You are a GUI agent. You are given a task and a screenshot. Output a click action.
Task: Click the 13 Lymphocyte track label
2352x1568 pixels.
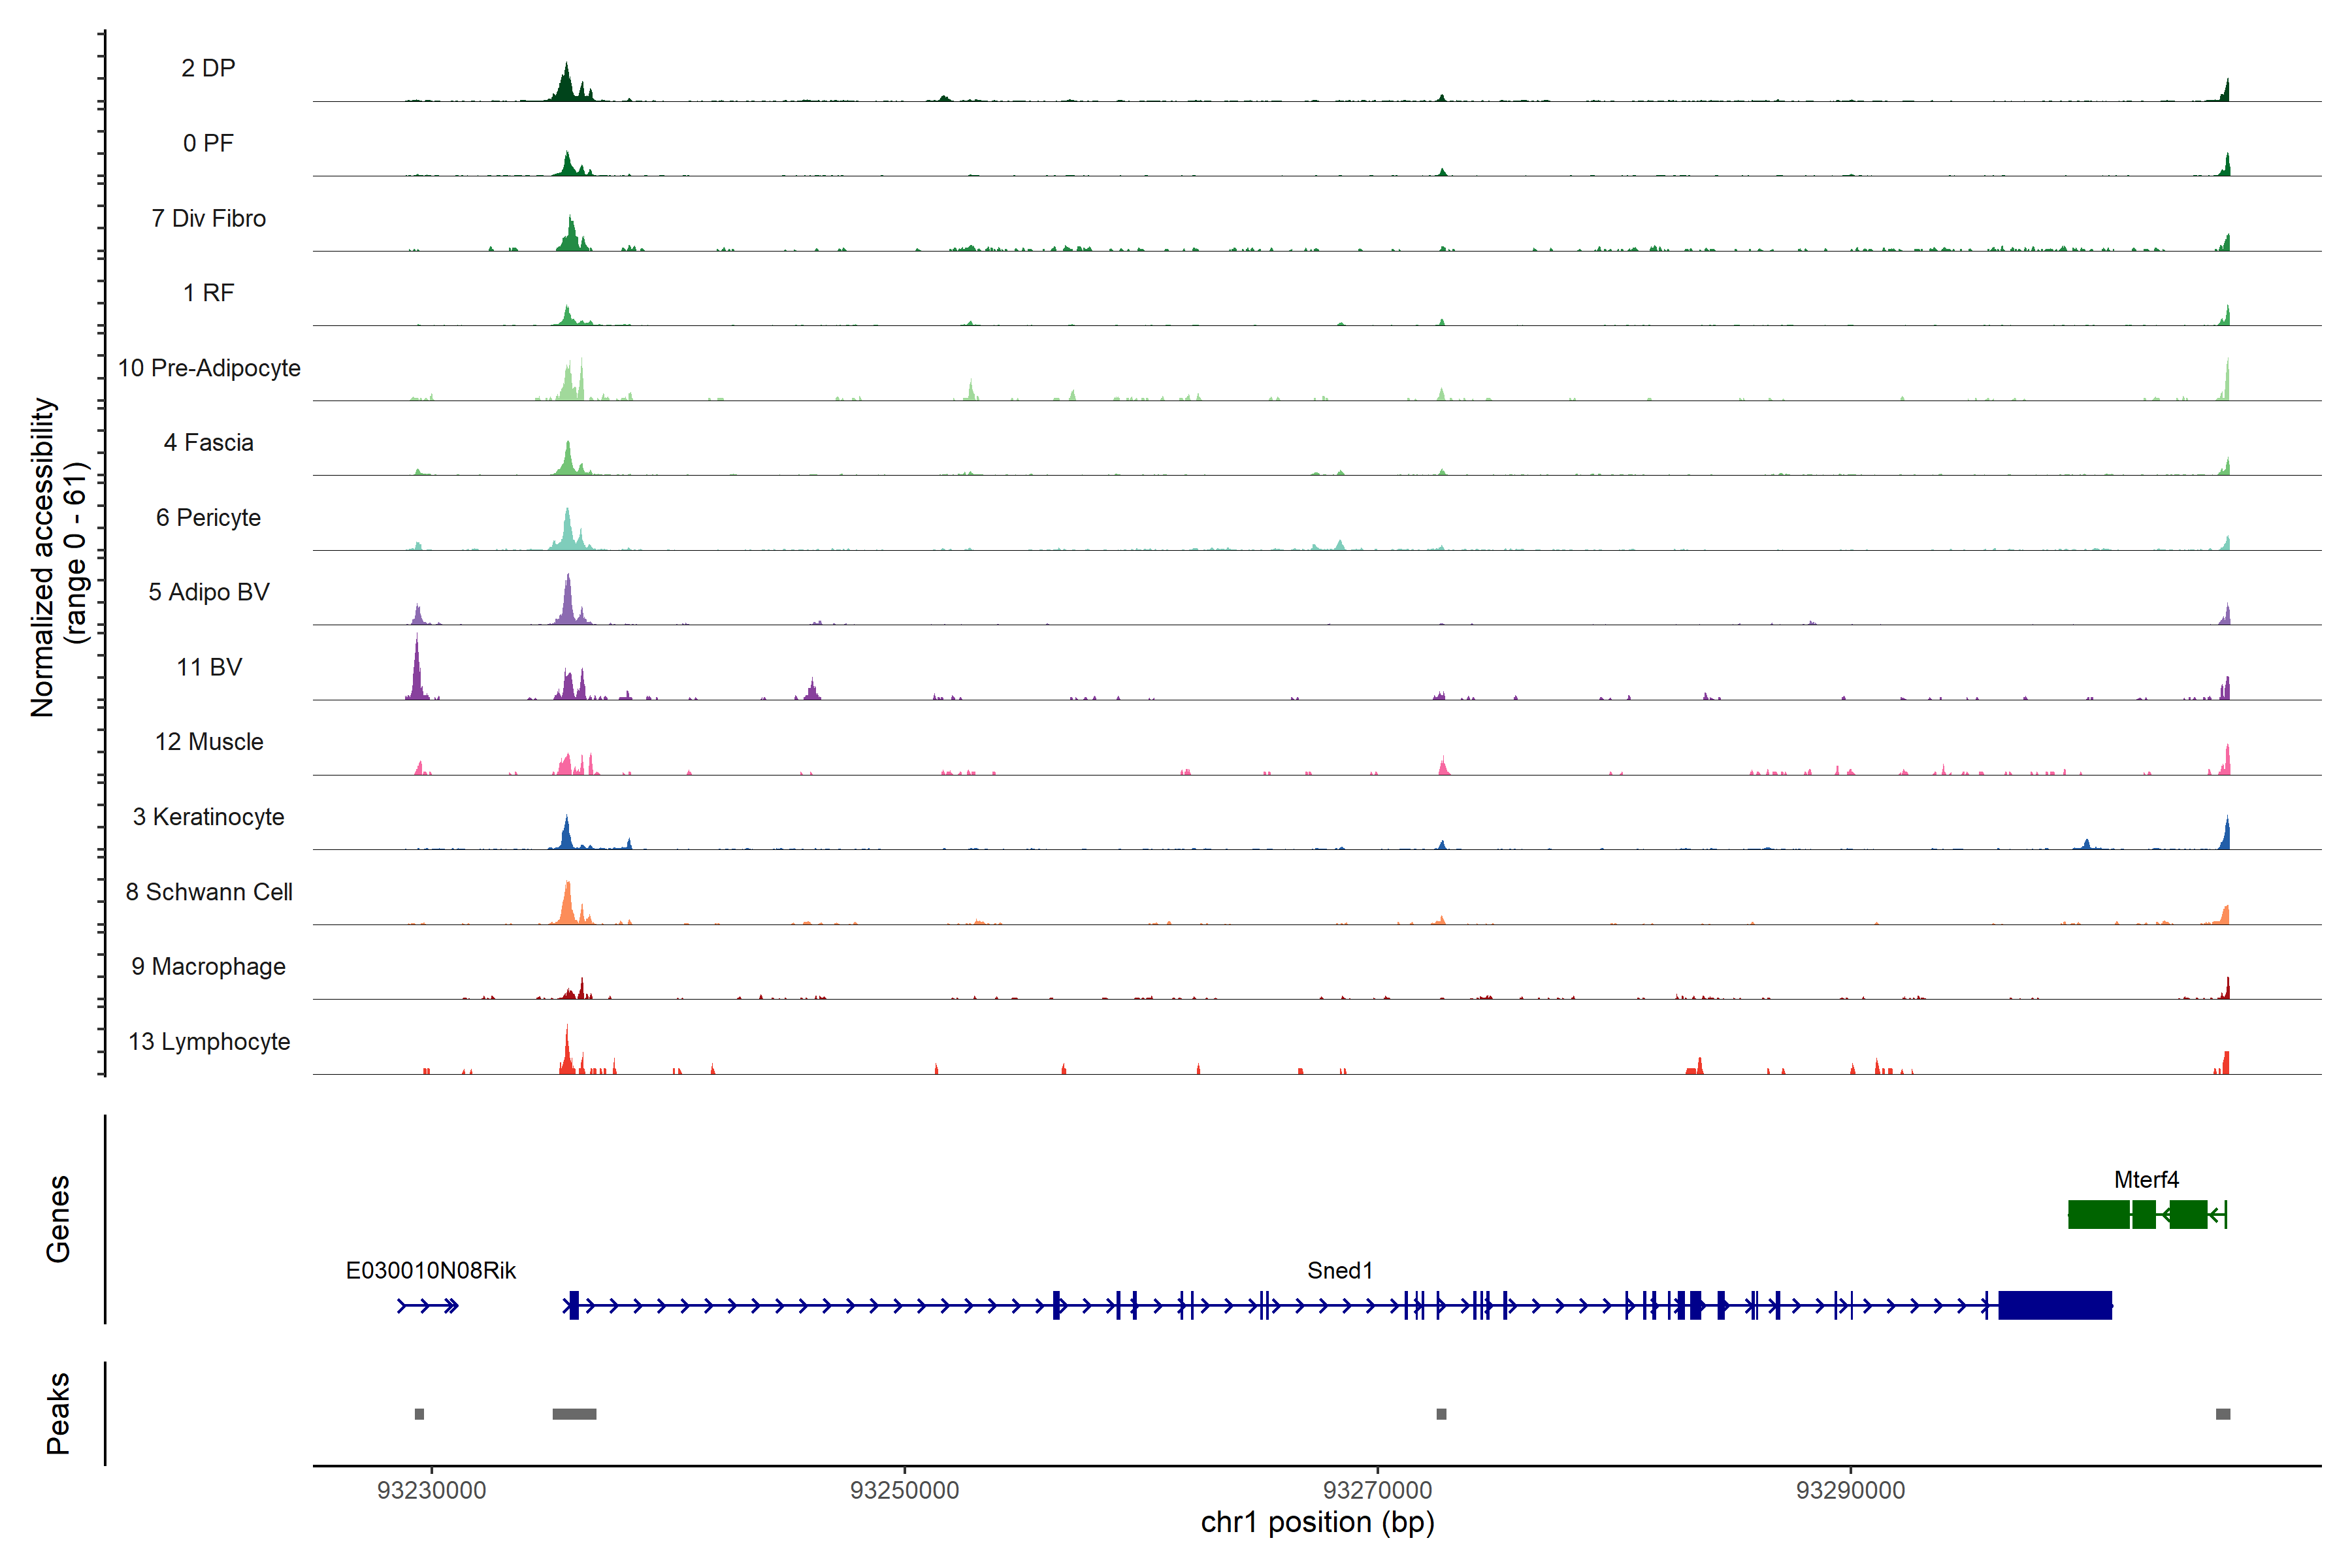click(x=209, y=1041)
